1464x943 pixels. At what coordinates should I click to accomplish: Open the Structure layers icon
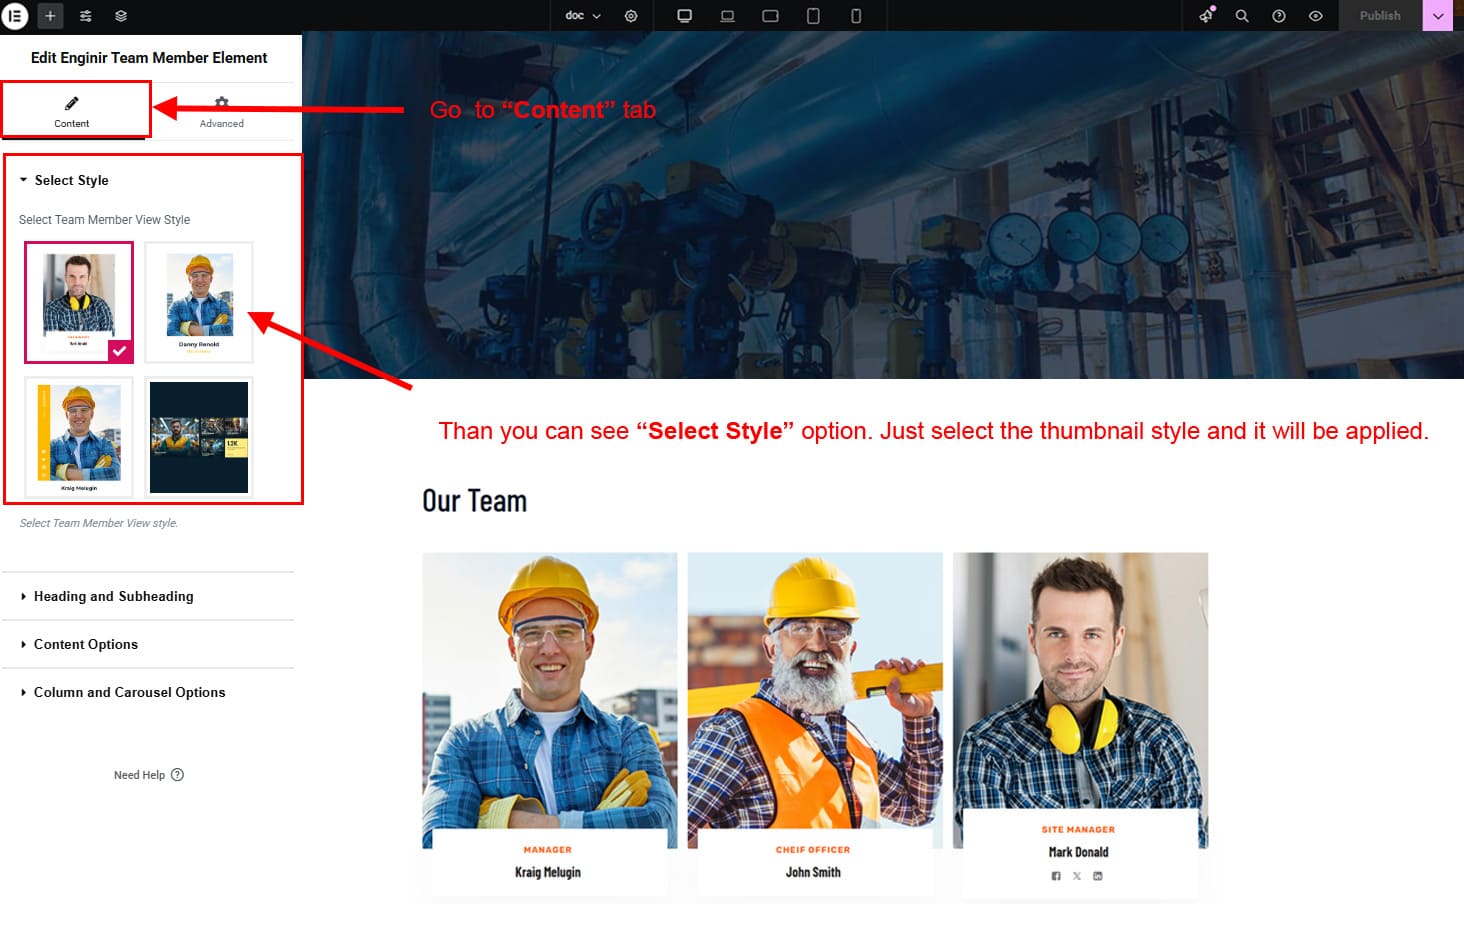[x=121, y=16]
